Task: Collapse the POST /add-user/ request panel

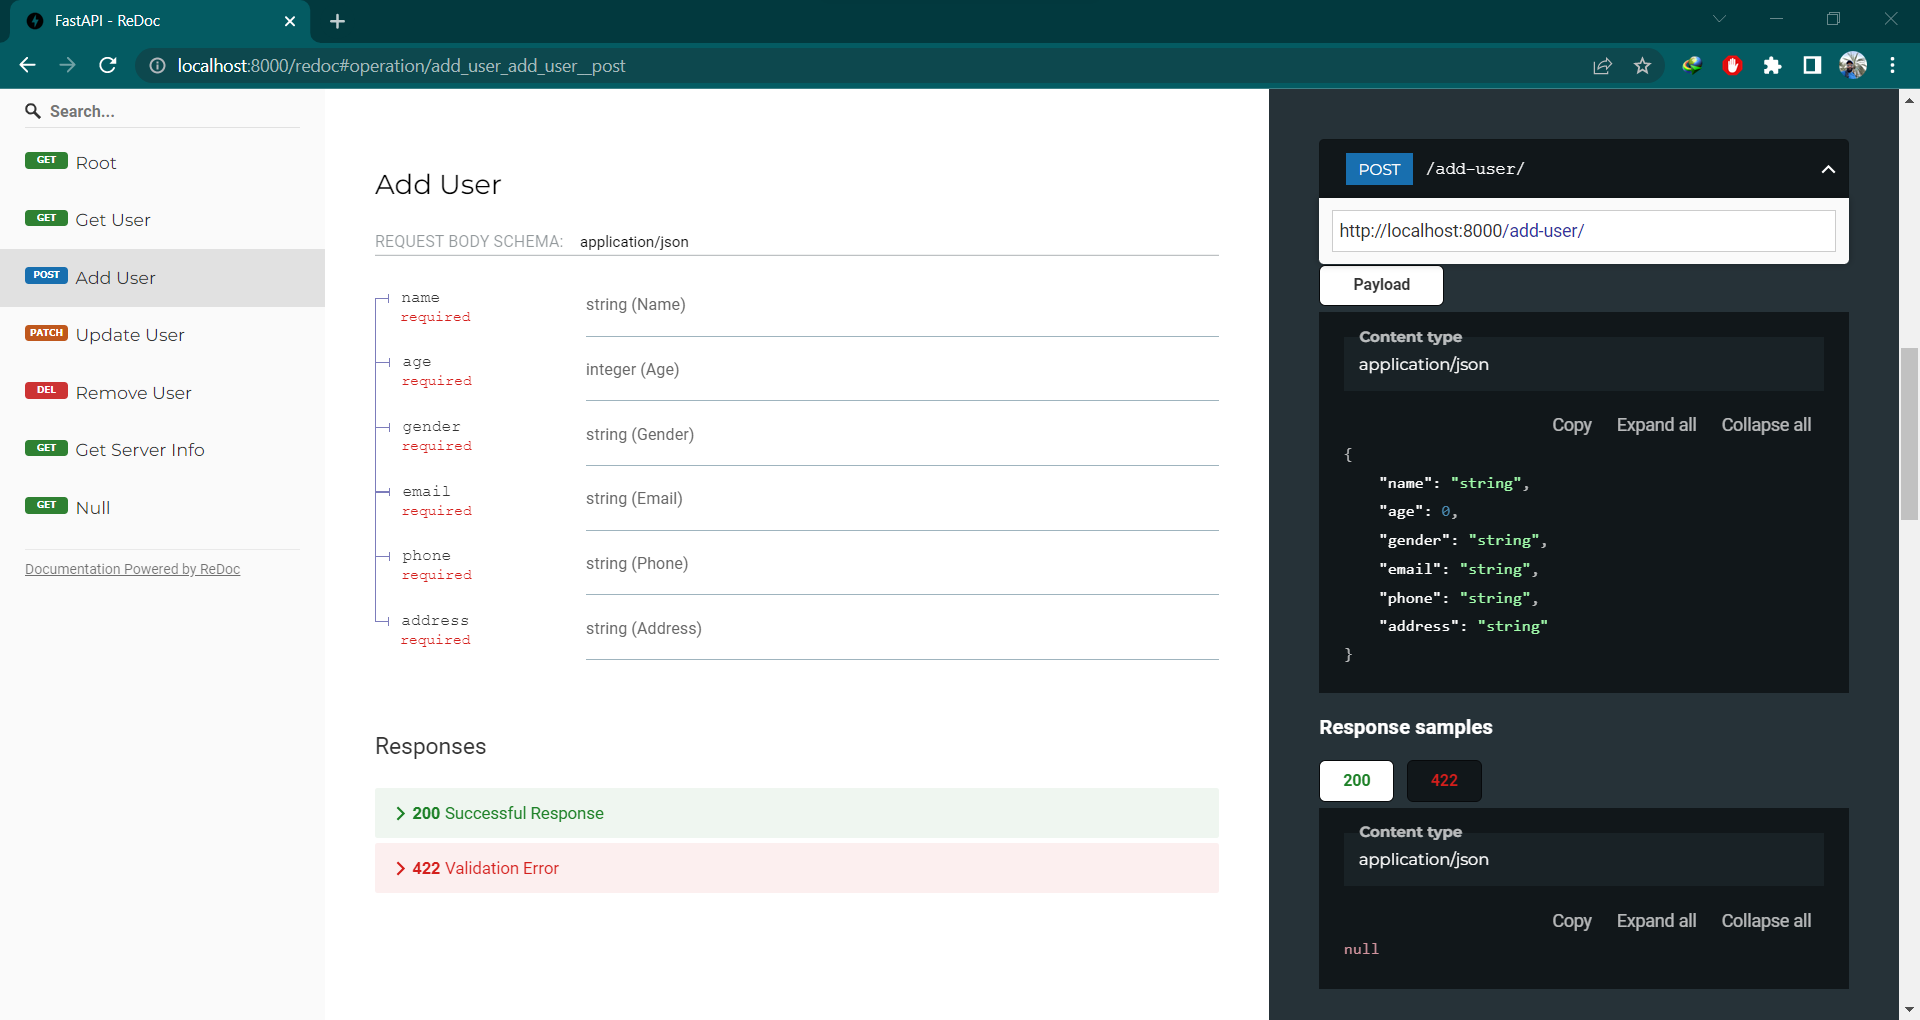Action: point(1828,169)
